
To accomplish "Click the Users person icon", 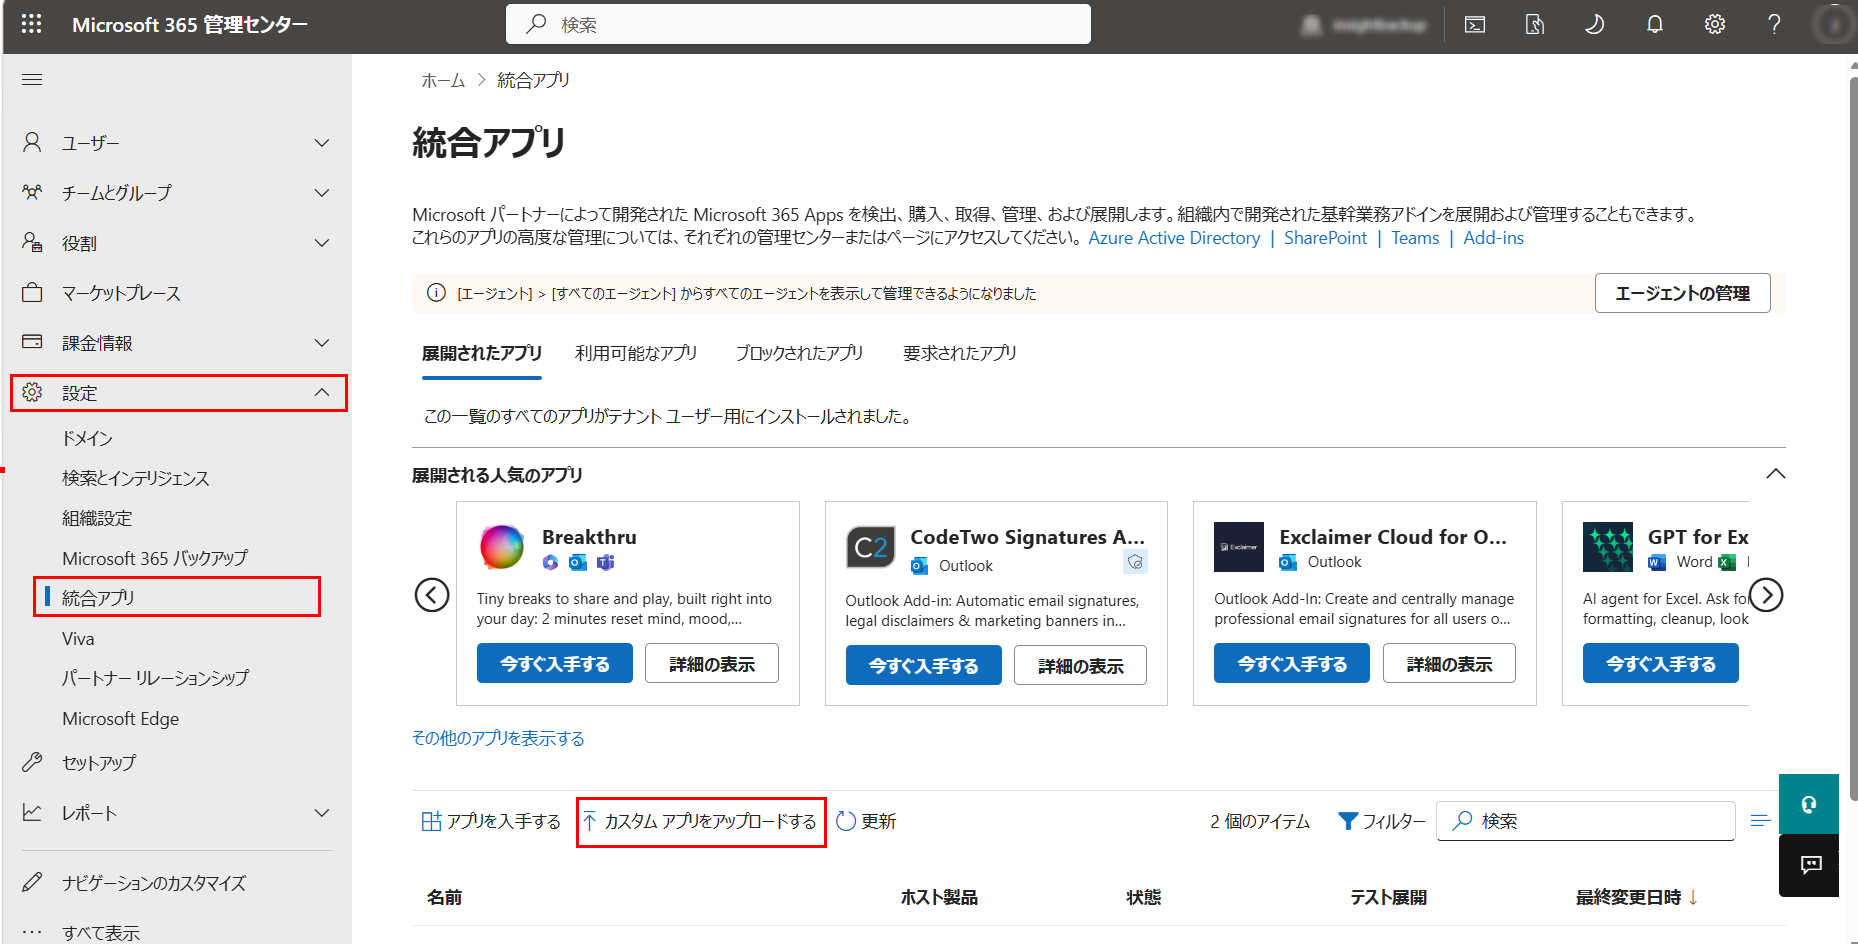I will tap(32, 143).
